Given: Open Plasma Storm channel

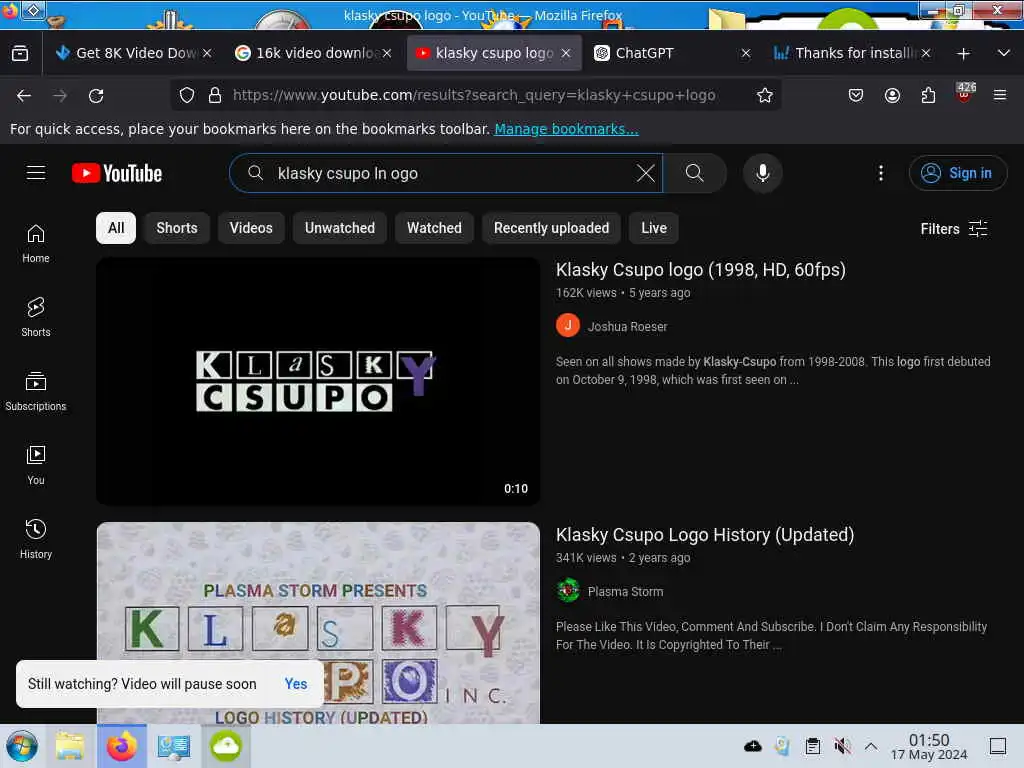Looking at the screenshot, I should click(625, 592).
